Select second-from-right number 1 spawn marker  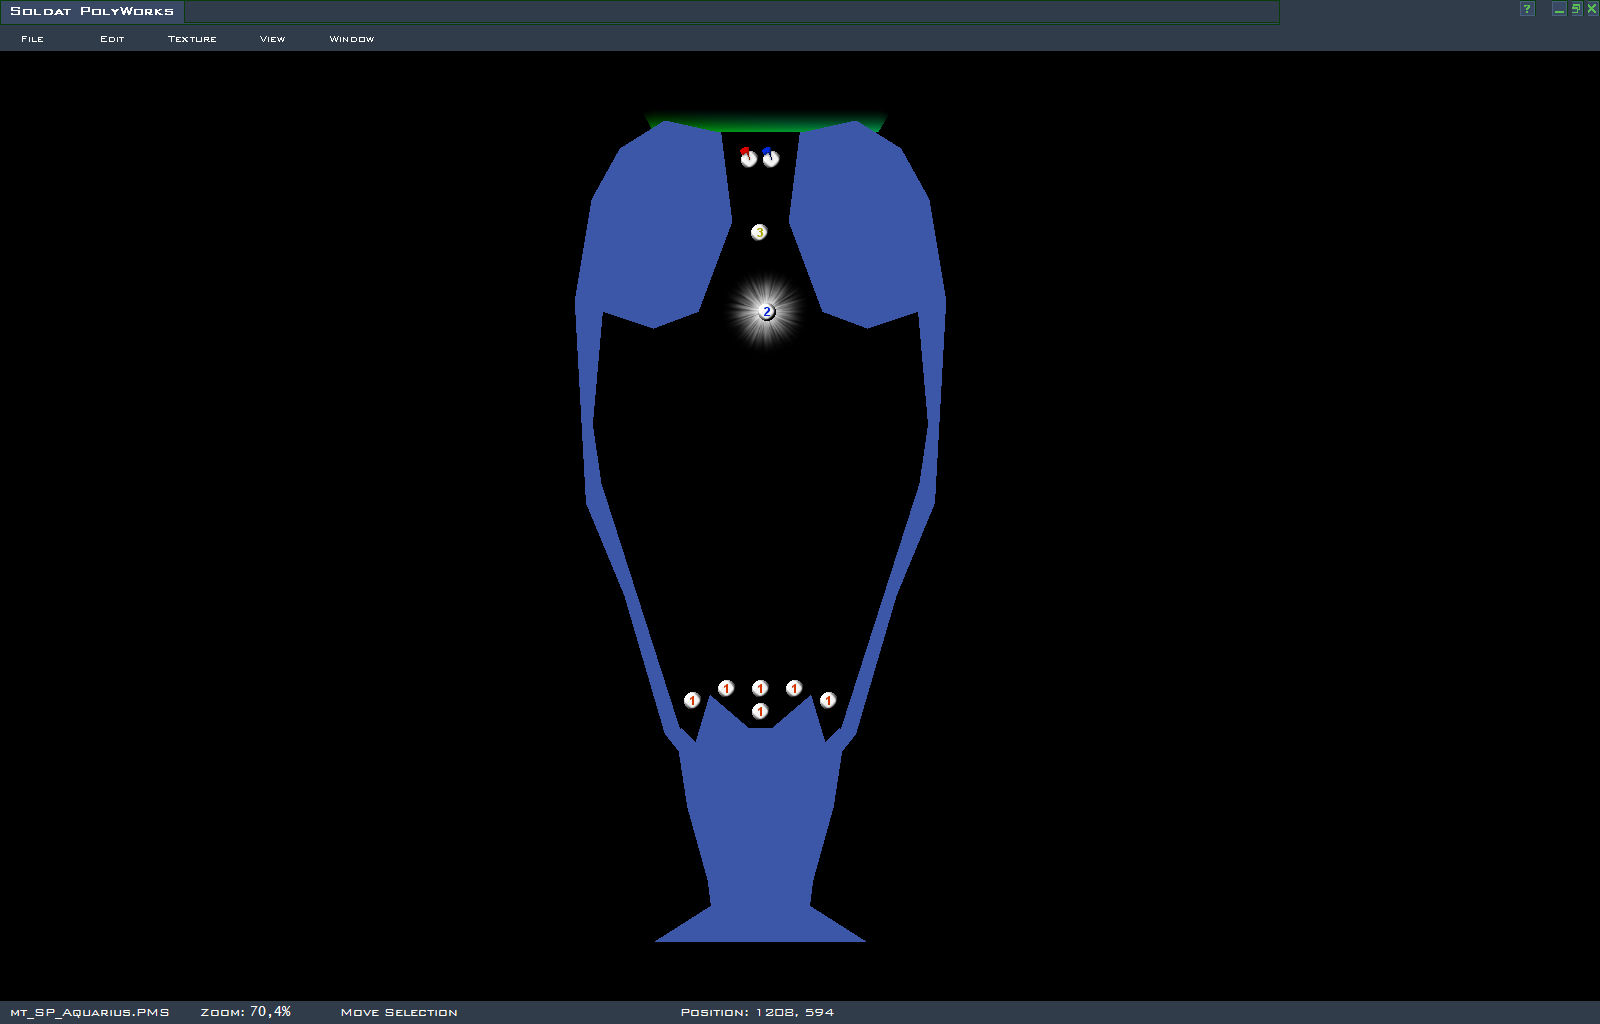point(794,688)
